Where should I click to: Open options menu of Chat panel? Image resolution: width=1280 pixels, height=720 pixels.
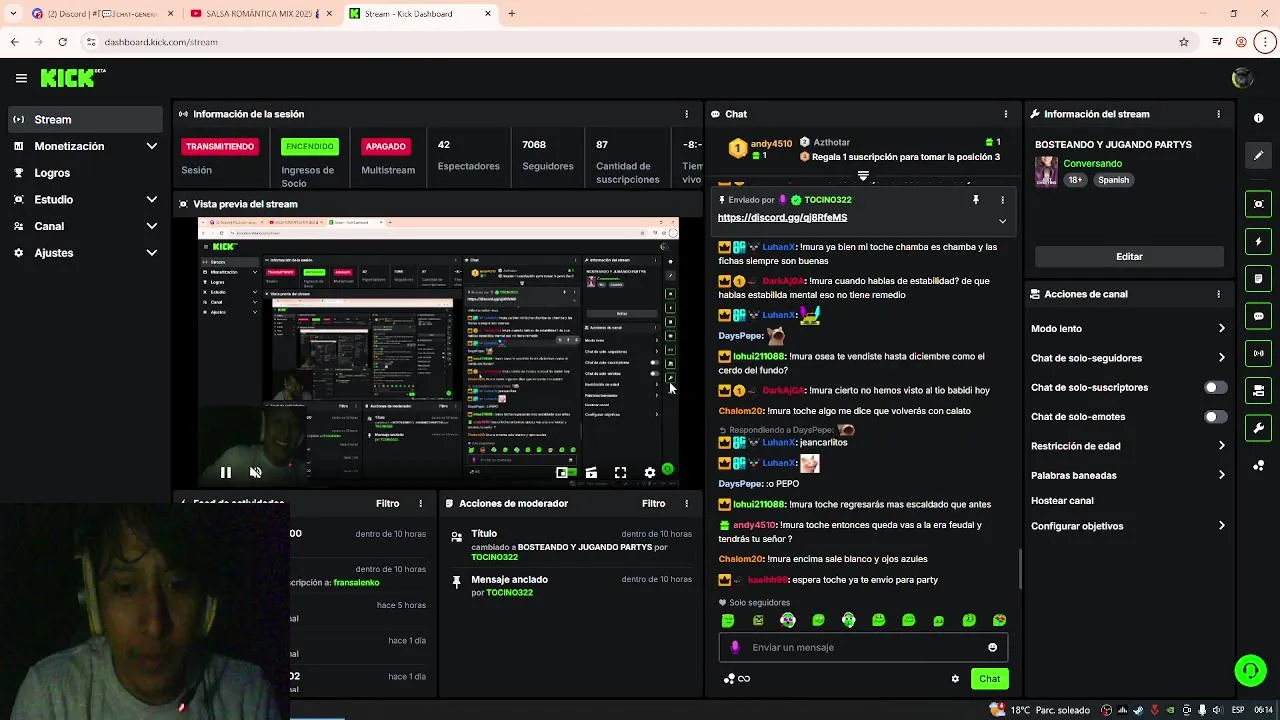(x=1006, y=114)
